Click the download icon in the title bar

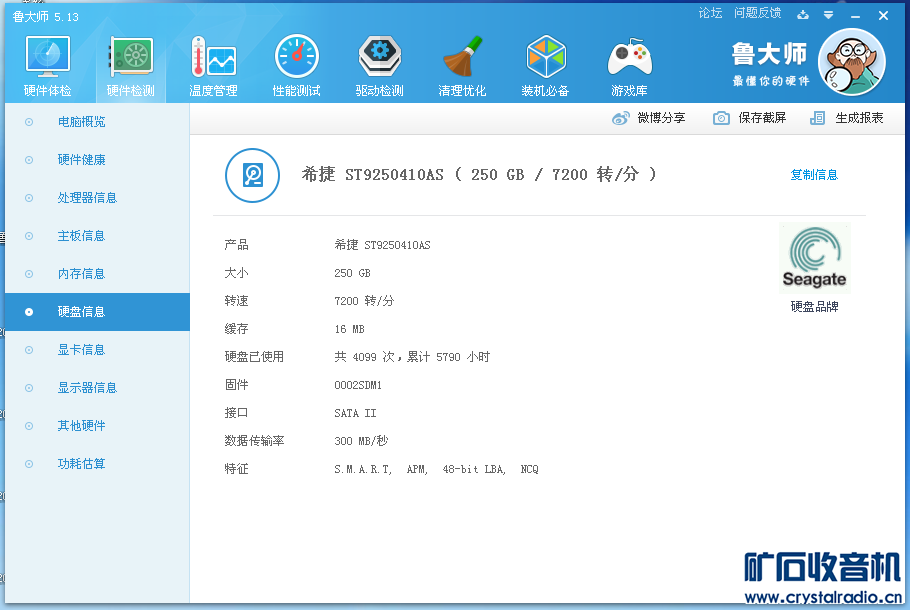[803, 15]
